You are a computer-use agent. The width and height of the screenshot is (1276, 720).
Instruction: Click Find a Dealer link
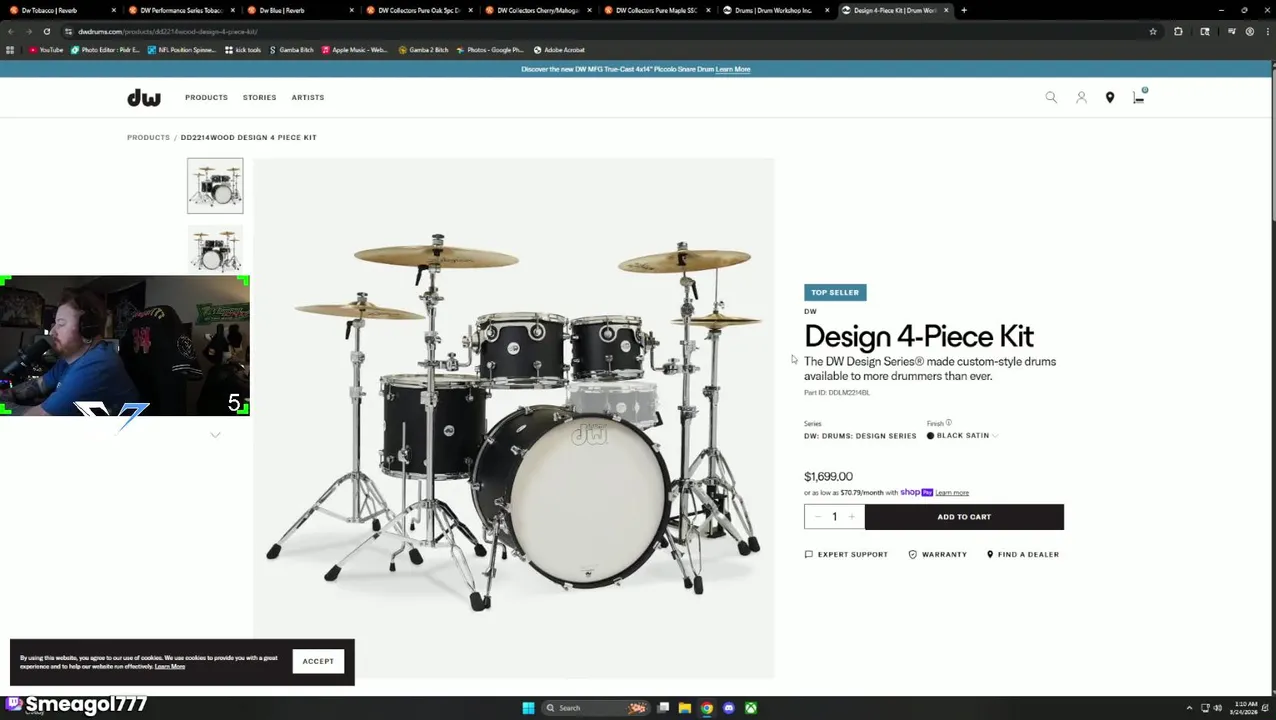[x=1022, y=554]
